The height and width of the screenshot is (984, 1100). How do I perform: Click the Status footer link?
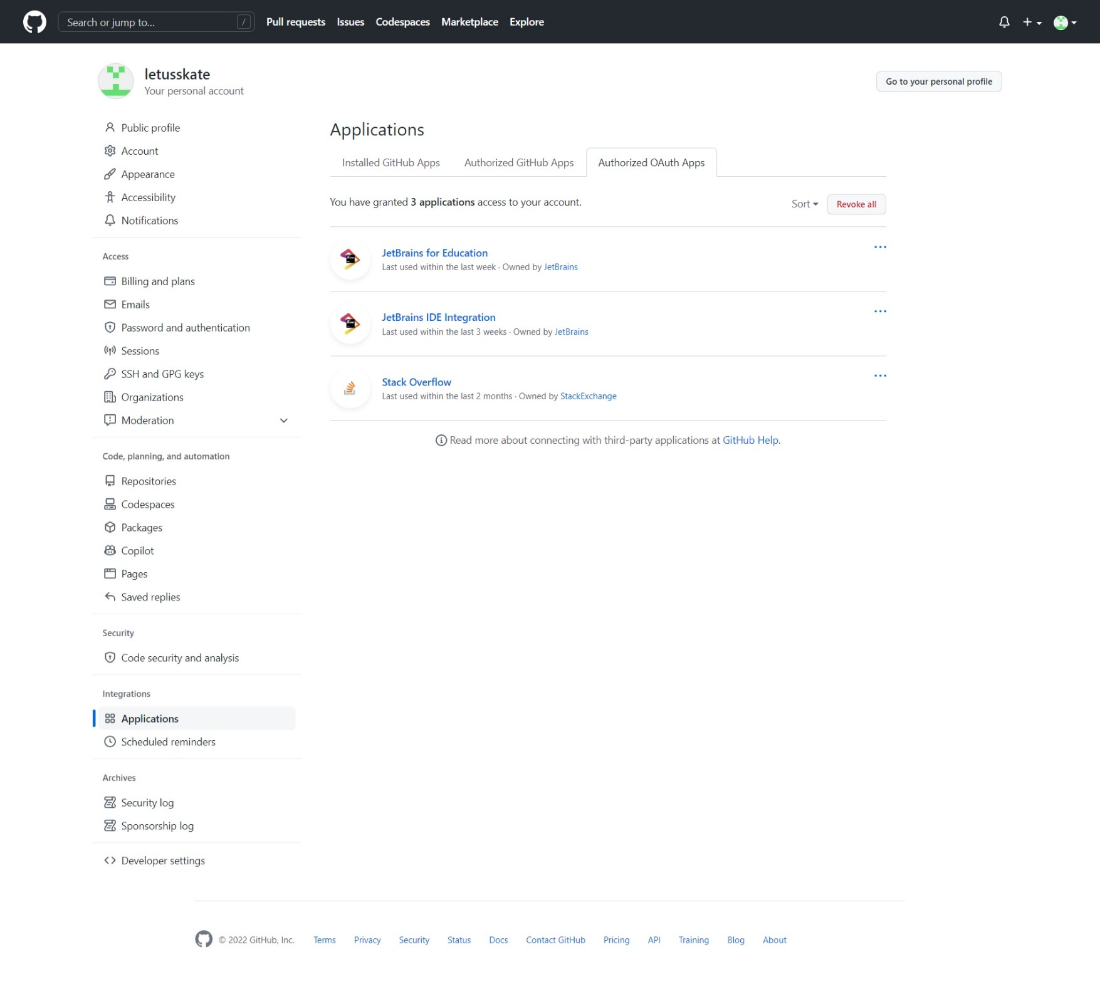pyautogui.click(x=459, y=940)
